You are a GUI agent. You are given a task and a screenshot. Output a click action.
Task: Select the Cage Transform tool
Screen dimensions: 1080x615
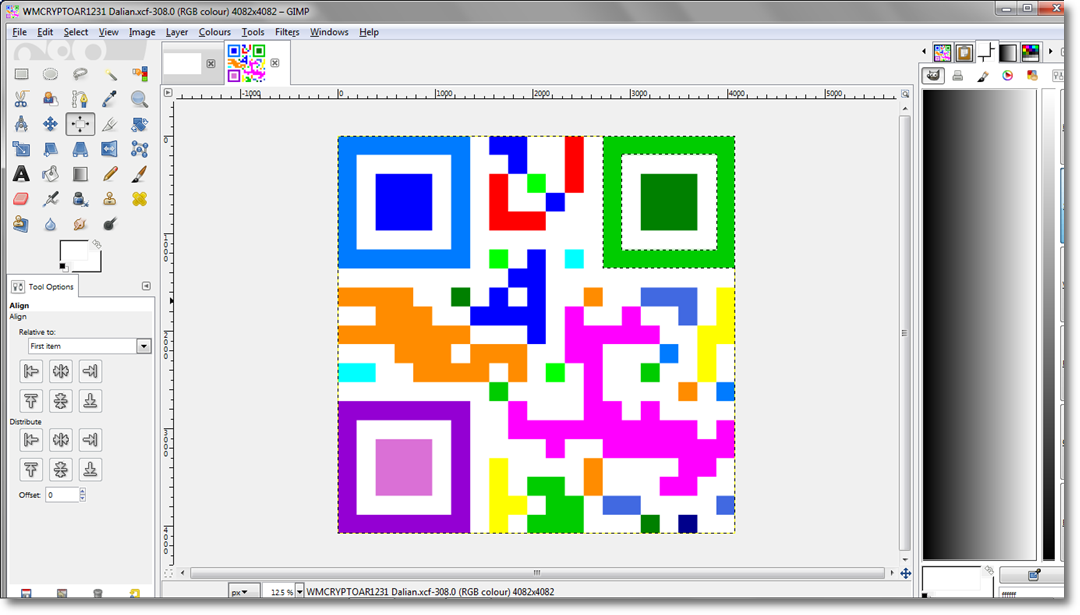pyautogui.click(x=139, y=149)
